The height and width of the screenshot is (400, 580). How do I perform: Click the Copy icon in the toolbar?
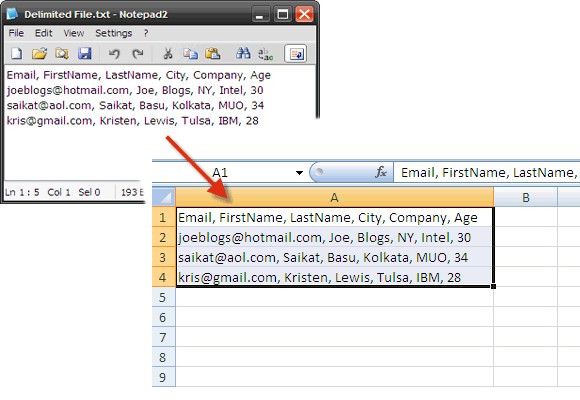coord(190,54)
